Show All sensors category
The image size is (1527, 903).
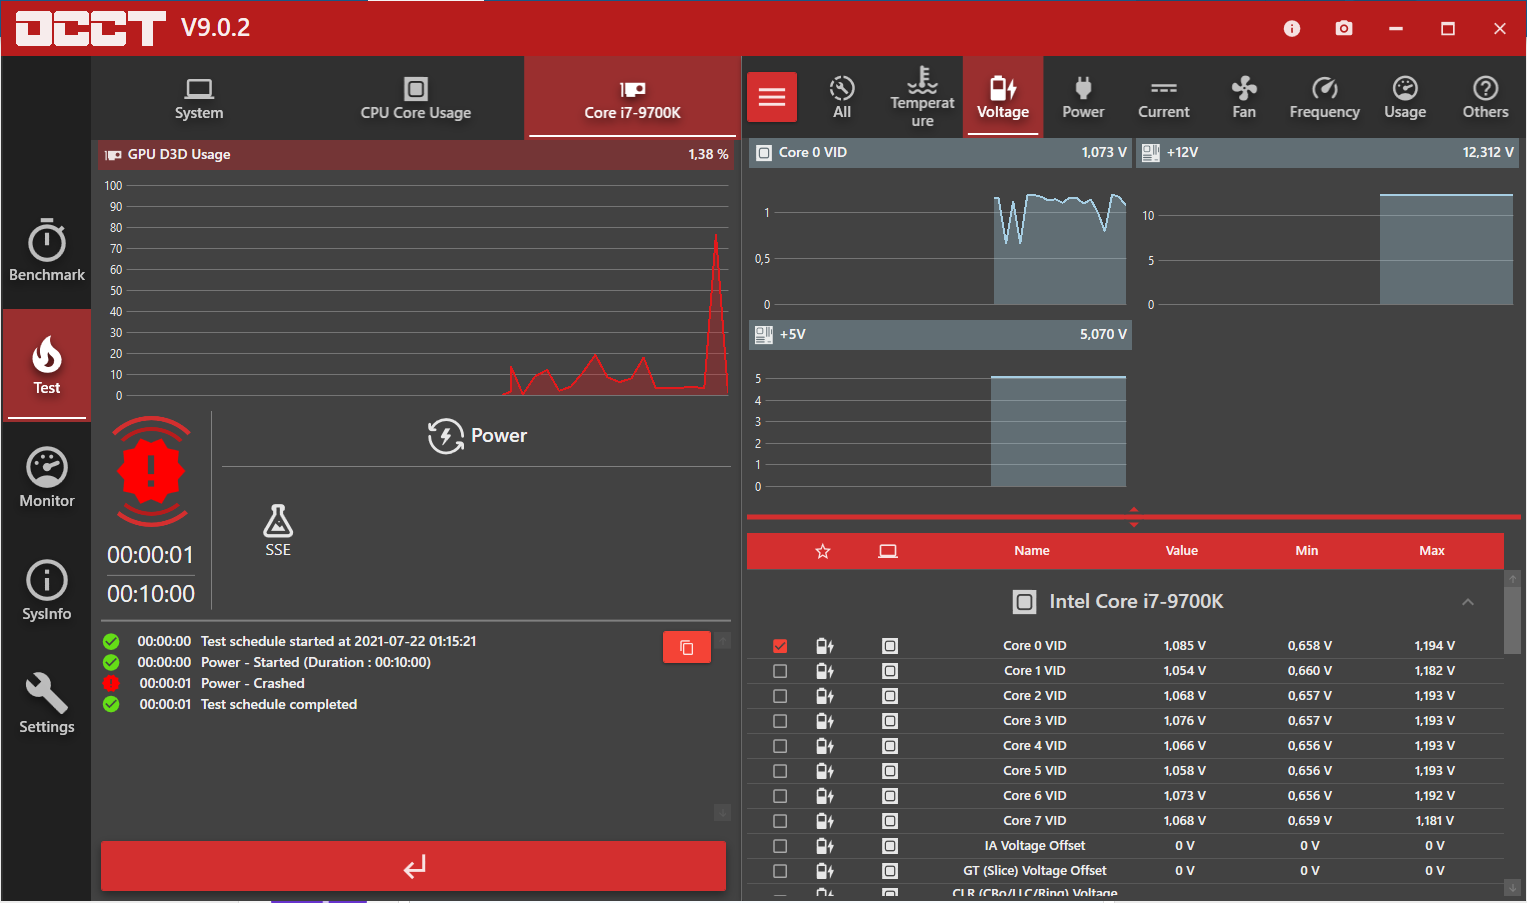click(842, 97)
